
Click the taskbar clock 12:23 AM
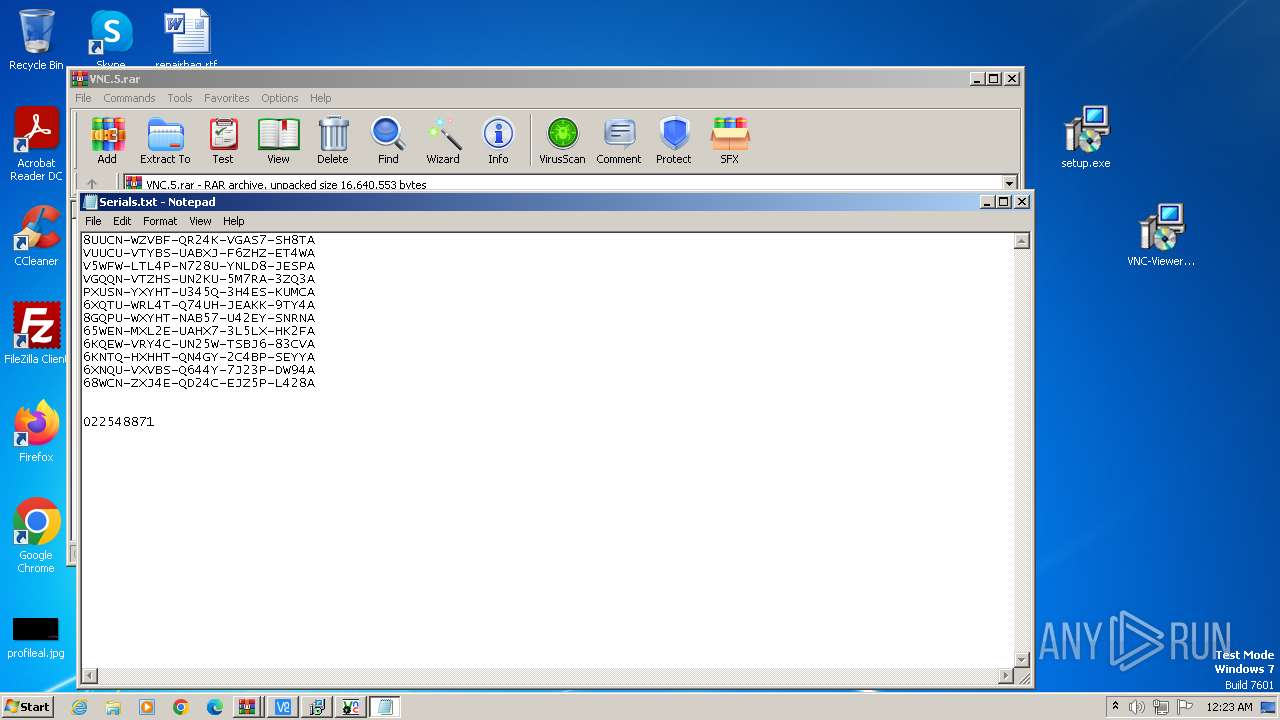pos(1229,707)
